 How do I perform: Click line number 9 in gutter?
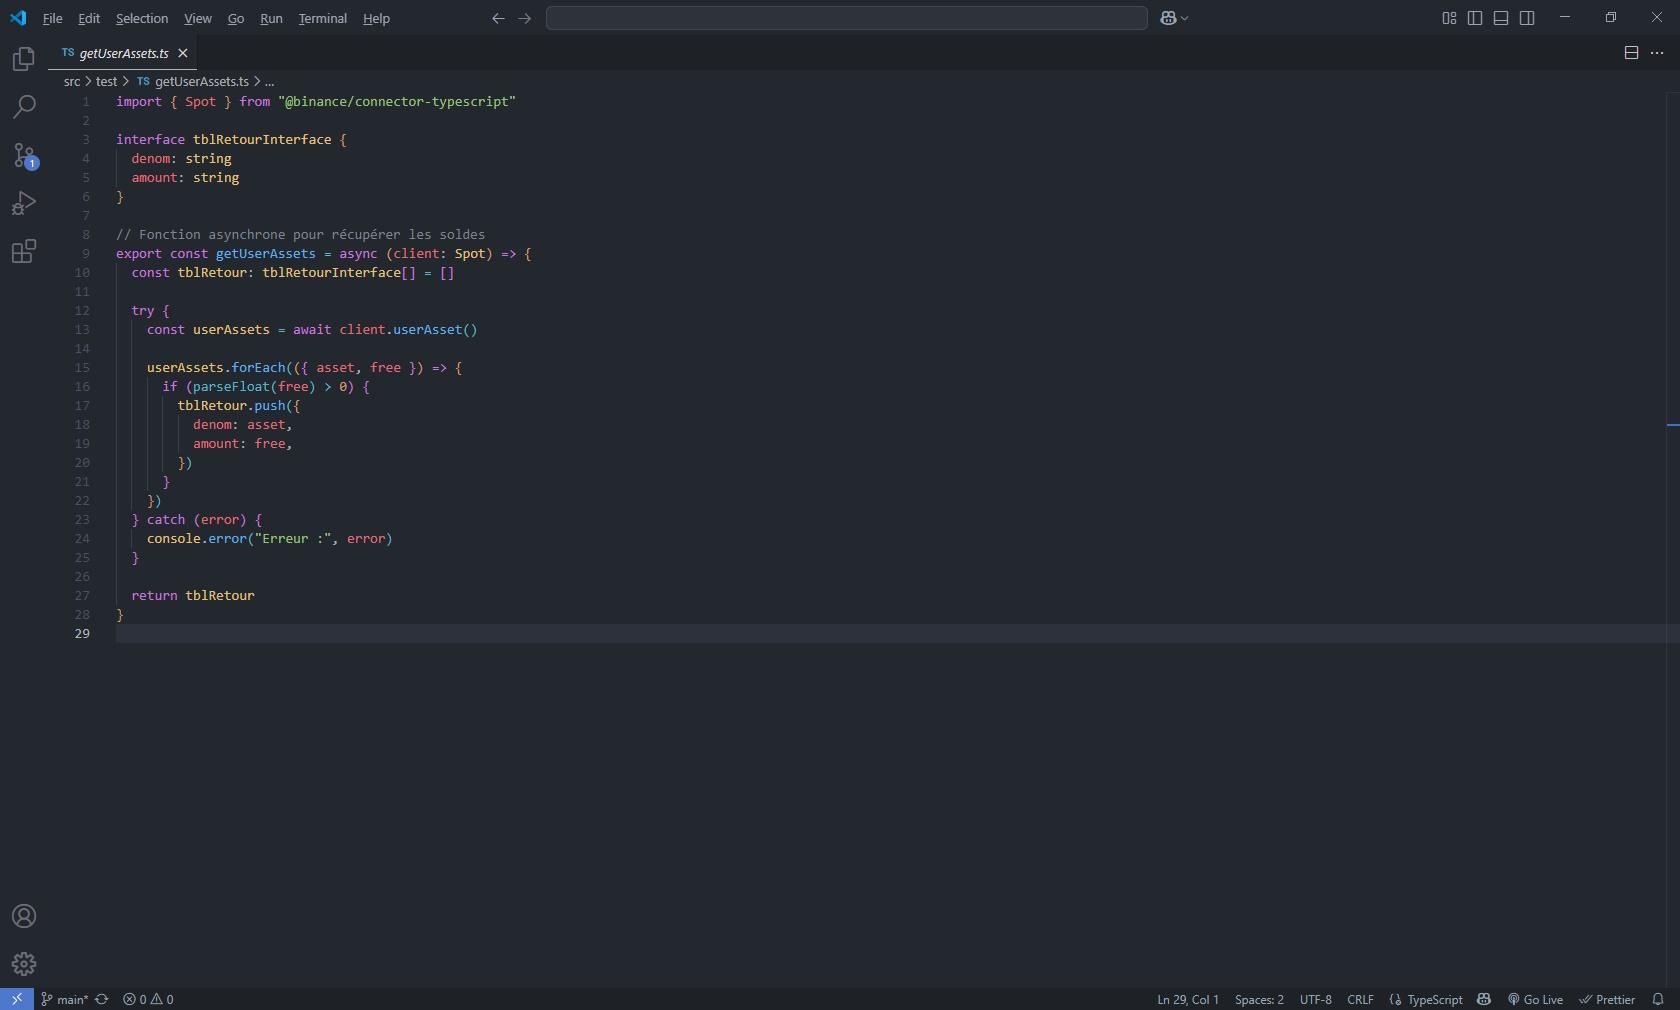[x=86, y=254]
